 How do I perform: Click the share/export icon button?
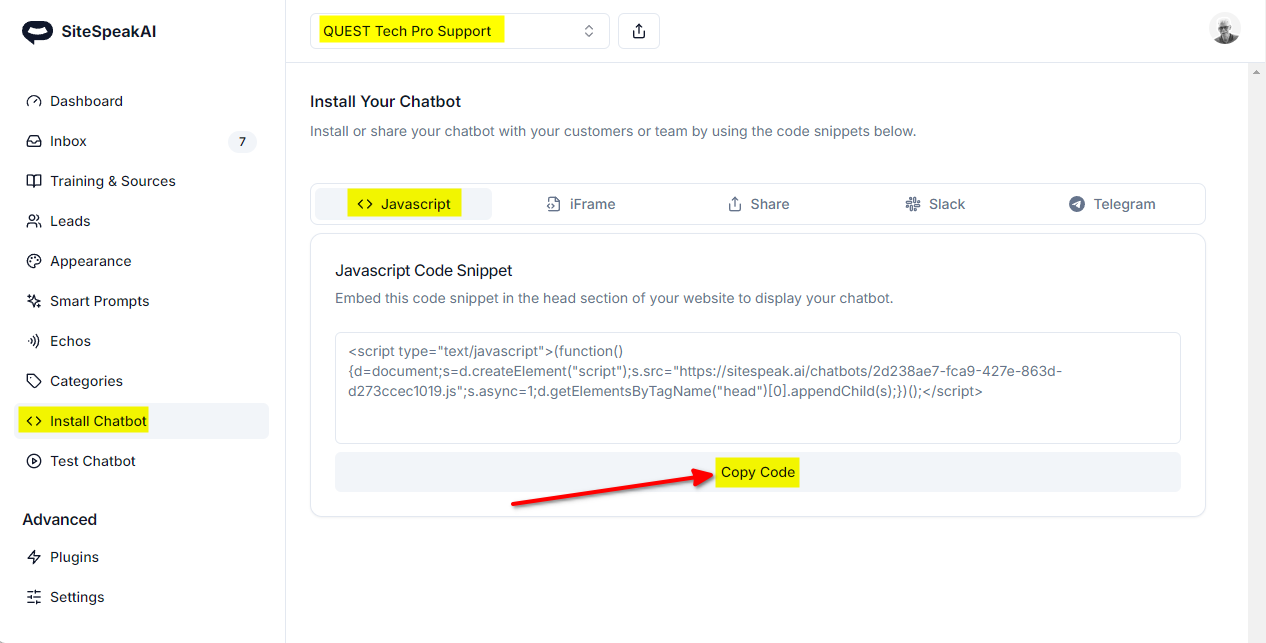tap(639, 31)
